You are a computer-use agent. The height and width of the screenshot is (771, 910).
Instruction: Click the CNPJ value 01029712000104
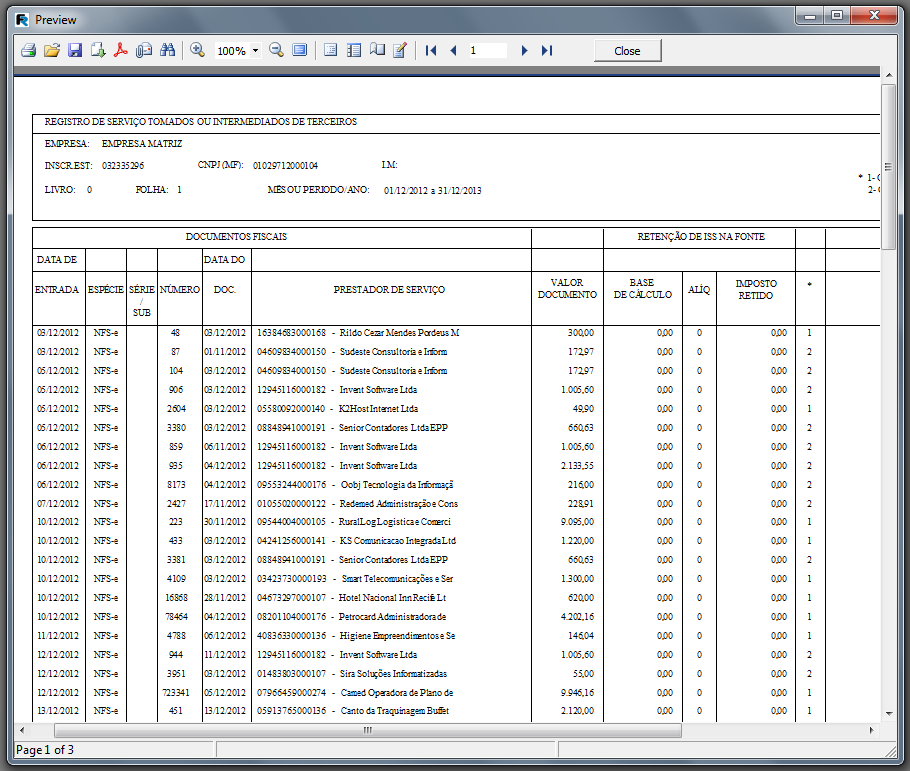pyautogui.click(x=286, y=165)
